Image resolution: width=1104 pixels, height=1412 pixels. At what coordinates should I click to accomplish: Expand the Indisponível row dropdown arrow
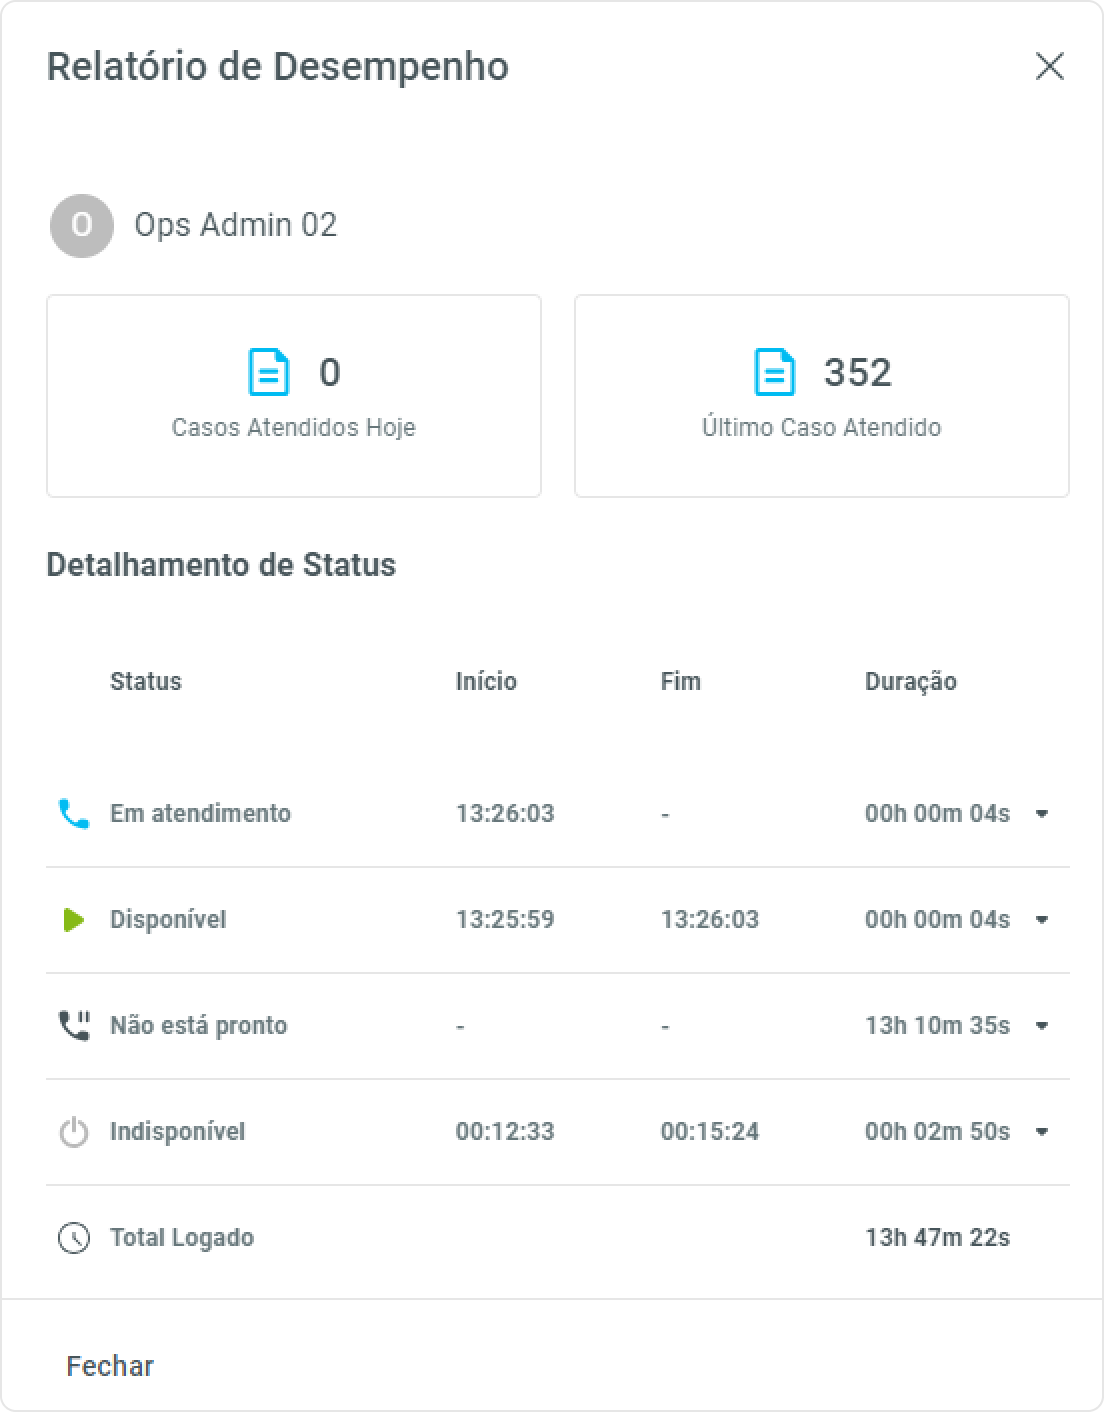point(1042,1132)
